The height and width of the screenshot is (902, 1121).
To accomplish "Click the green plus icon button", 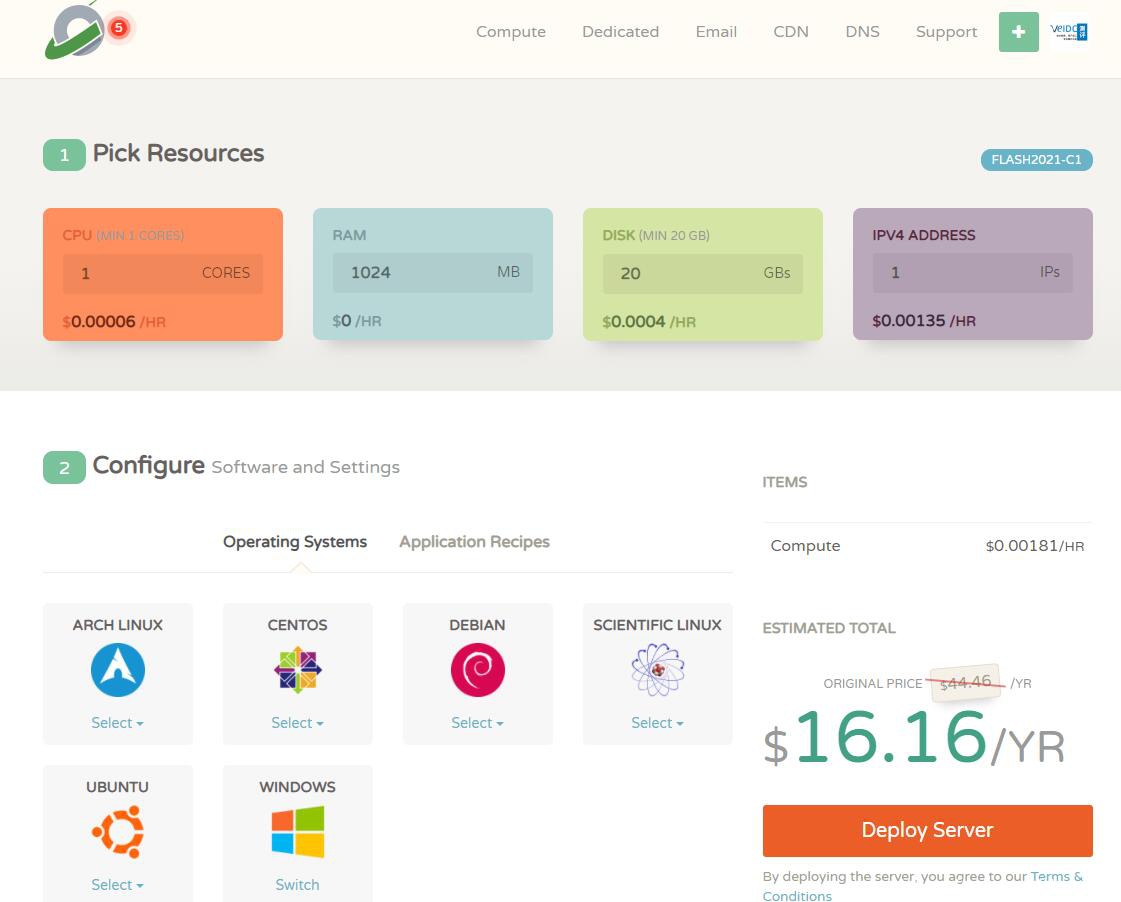I will pyautogui.click(x=1018, y=32).
